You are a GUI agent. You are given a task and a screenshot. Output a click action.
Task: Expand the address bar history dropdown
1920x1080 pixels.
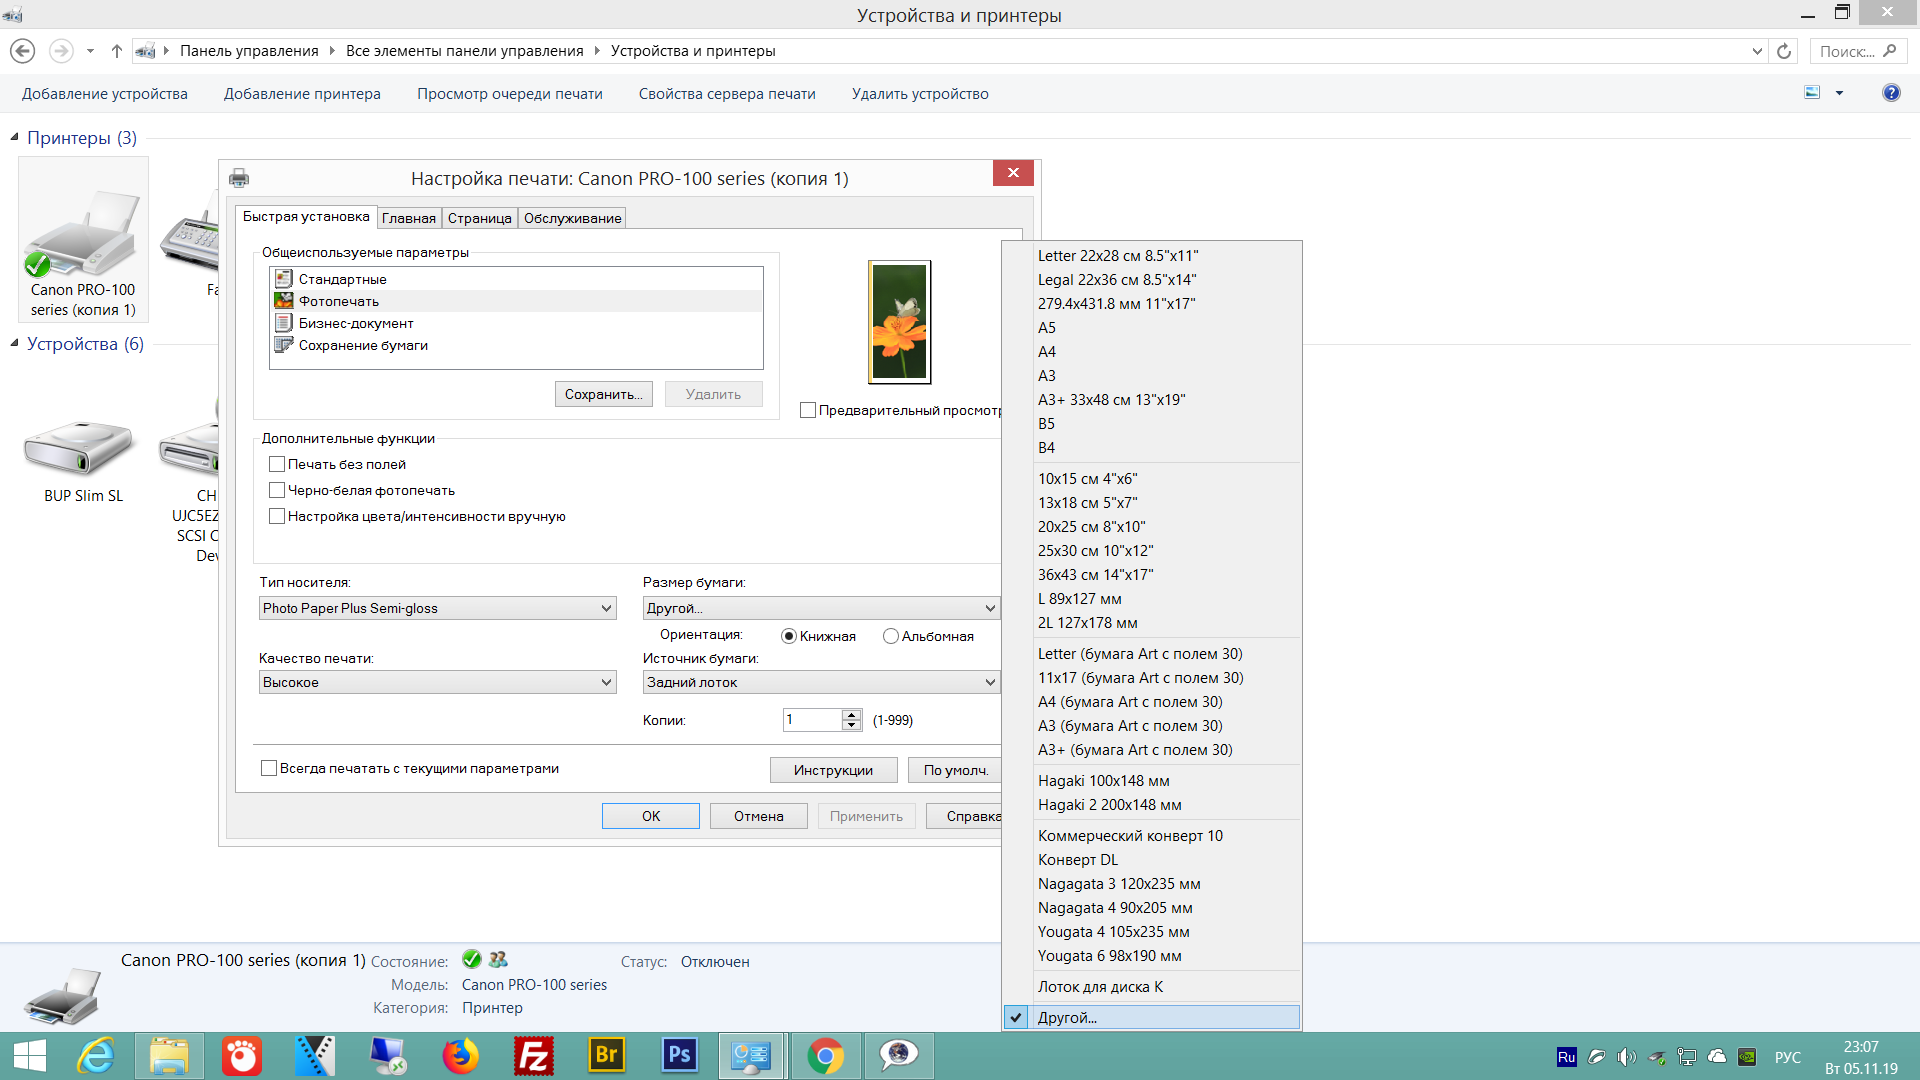tap(1757, 51)
